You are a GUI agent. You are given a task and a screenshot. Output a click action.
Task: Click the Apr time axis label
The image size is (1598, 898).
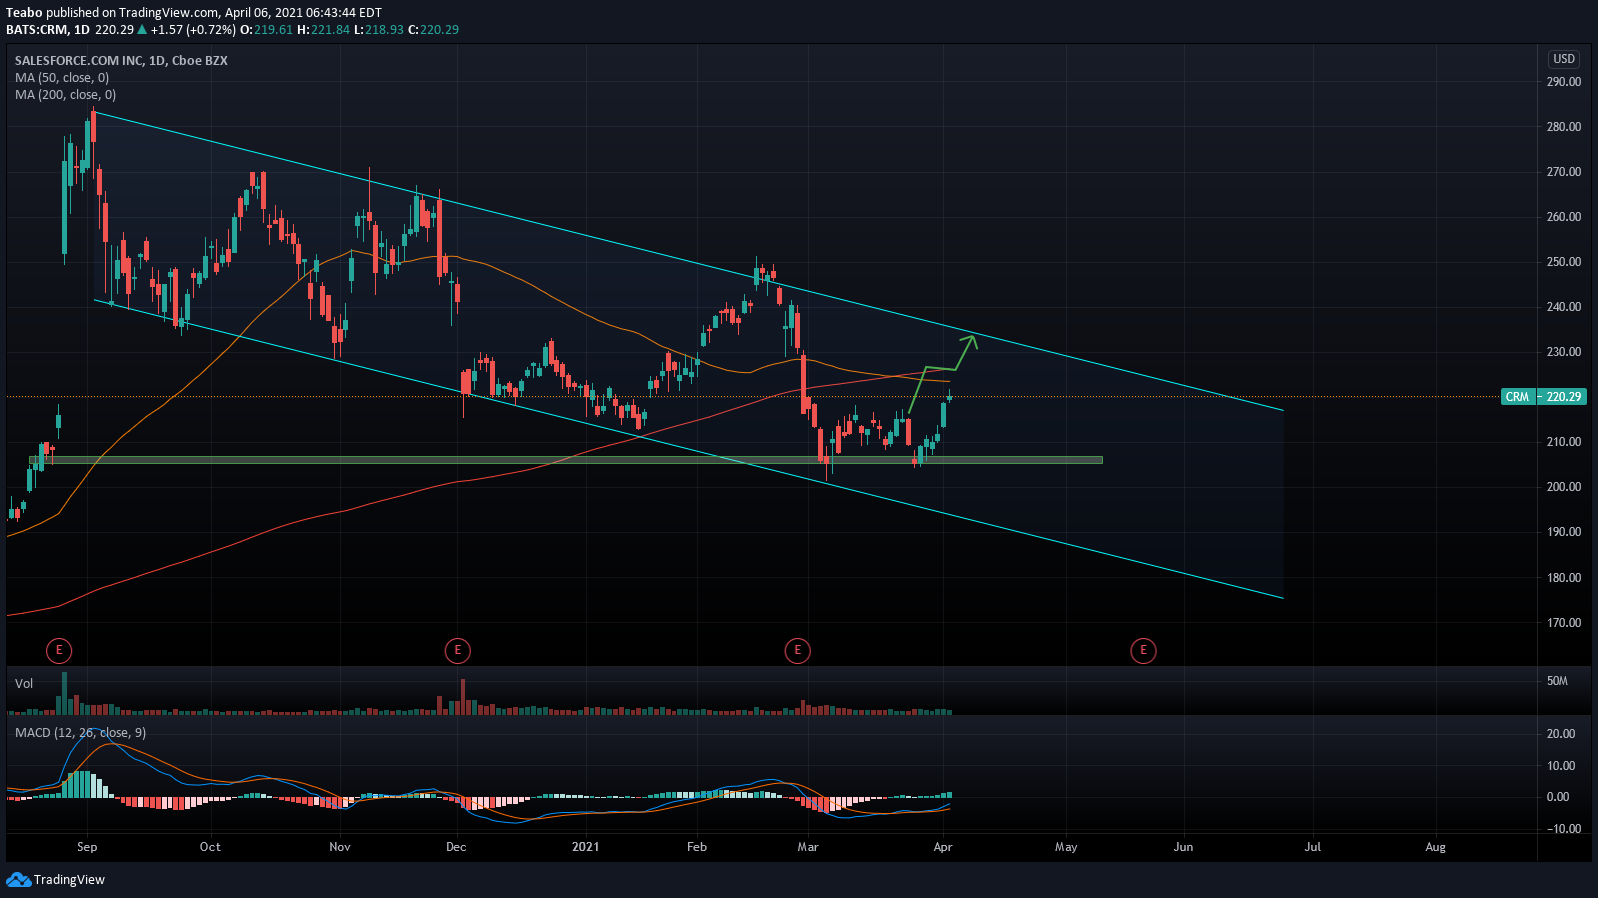pos(942,847)
